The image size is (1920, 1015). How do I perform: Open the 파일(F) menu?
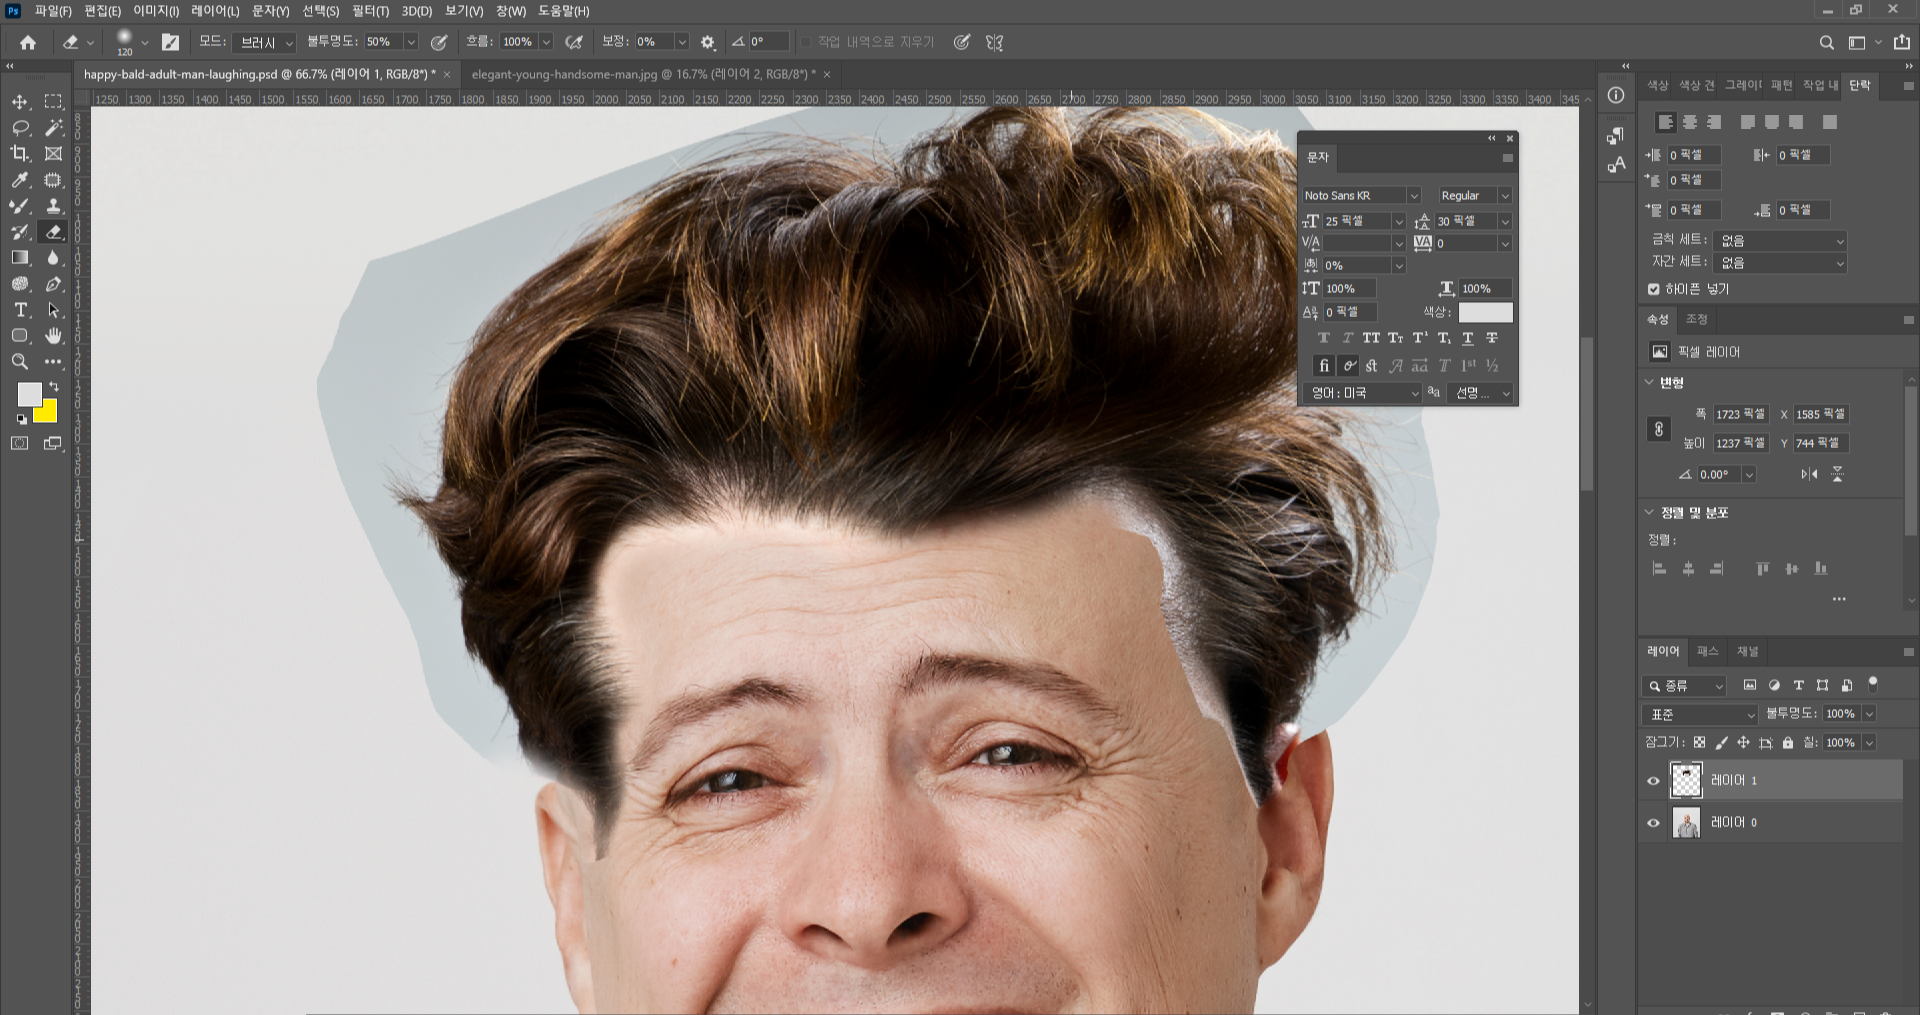[53, 11]
